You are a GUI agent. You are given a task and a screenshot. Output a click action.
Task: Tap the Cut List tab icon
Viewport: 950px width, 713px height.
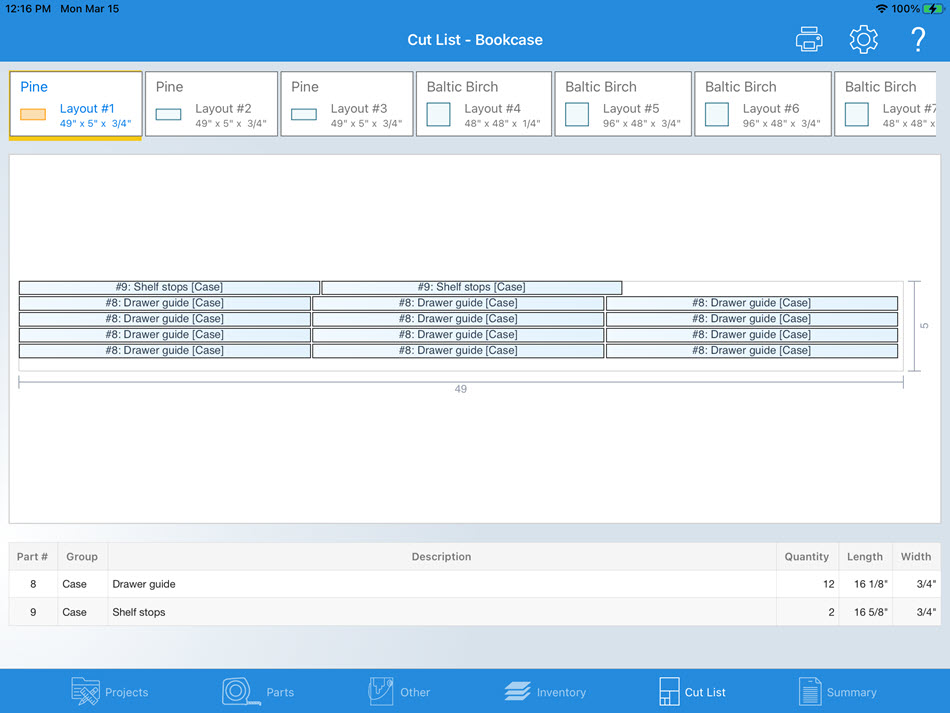(692, 691)
